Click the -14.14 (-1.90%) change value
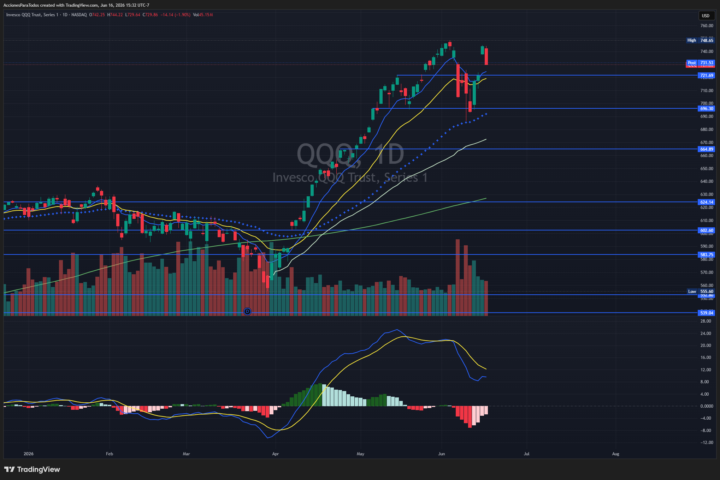The height and width of the screenshot is (480, 720). tap(174, 15)
